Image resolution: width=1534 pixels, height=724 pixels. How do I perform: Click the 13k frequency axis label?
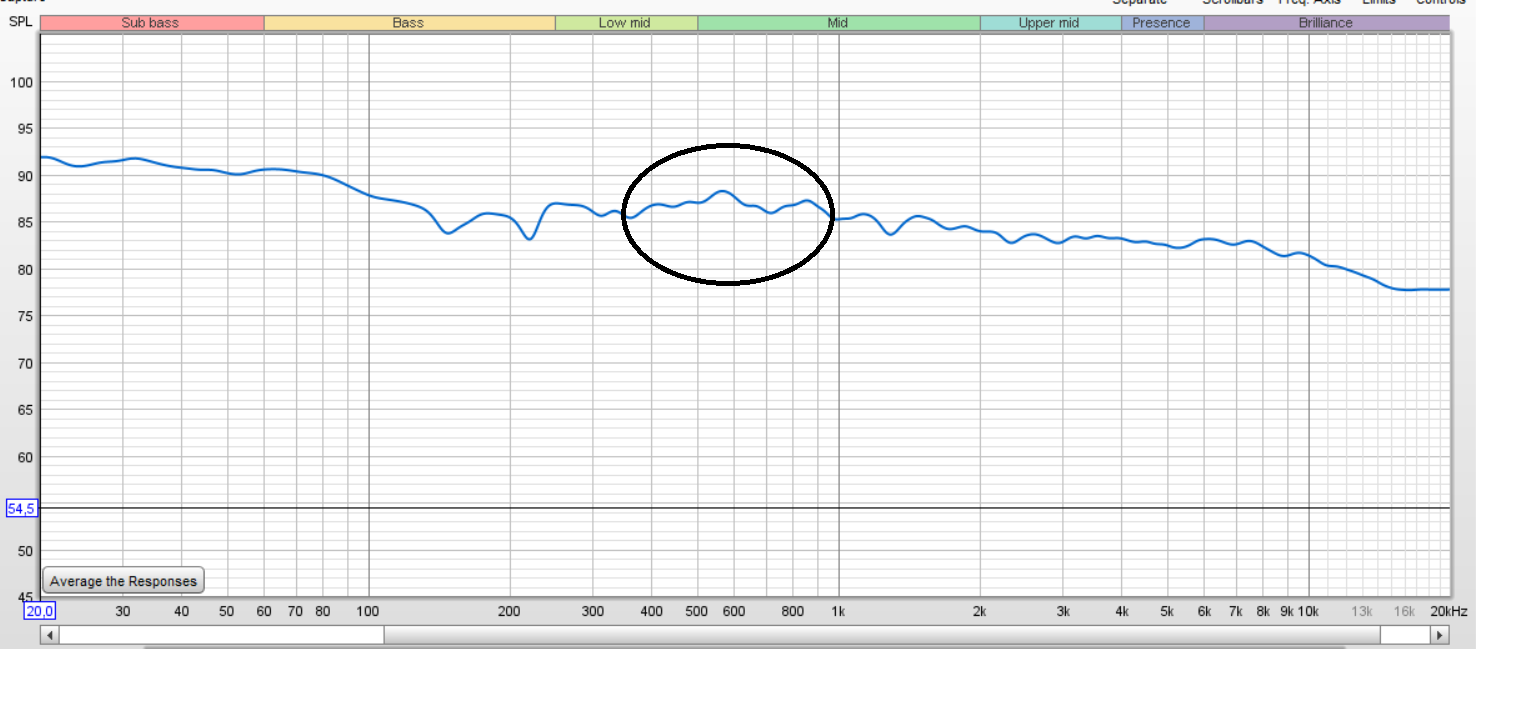[1362, 611]
